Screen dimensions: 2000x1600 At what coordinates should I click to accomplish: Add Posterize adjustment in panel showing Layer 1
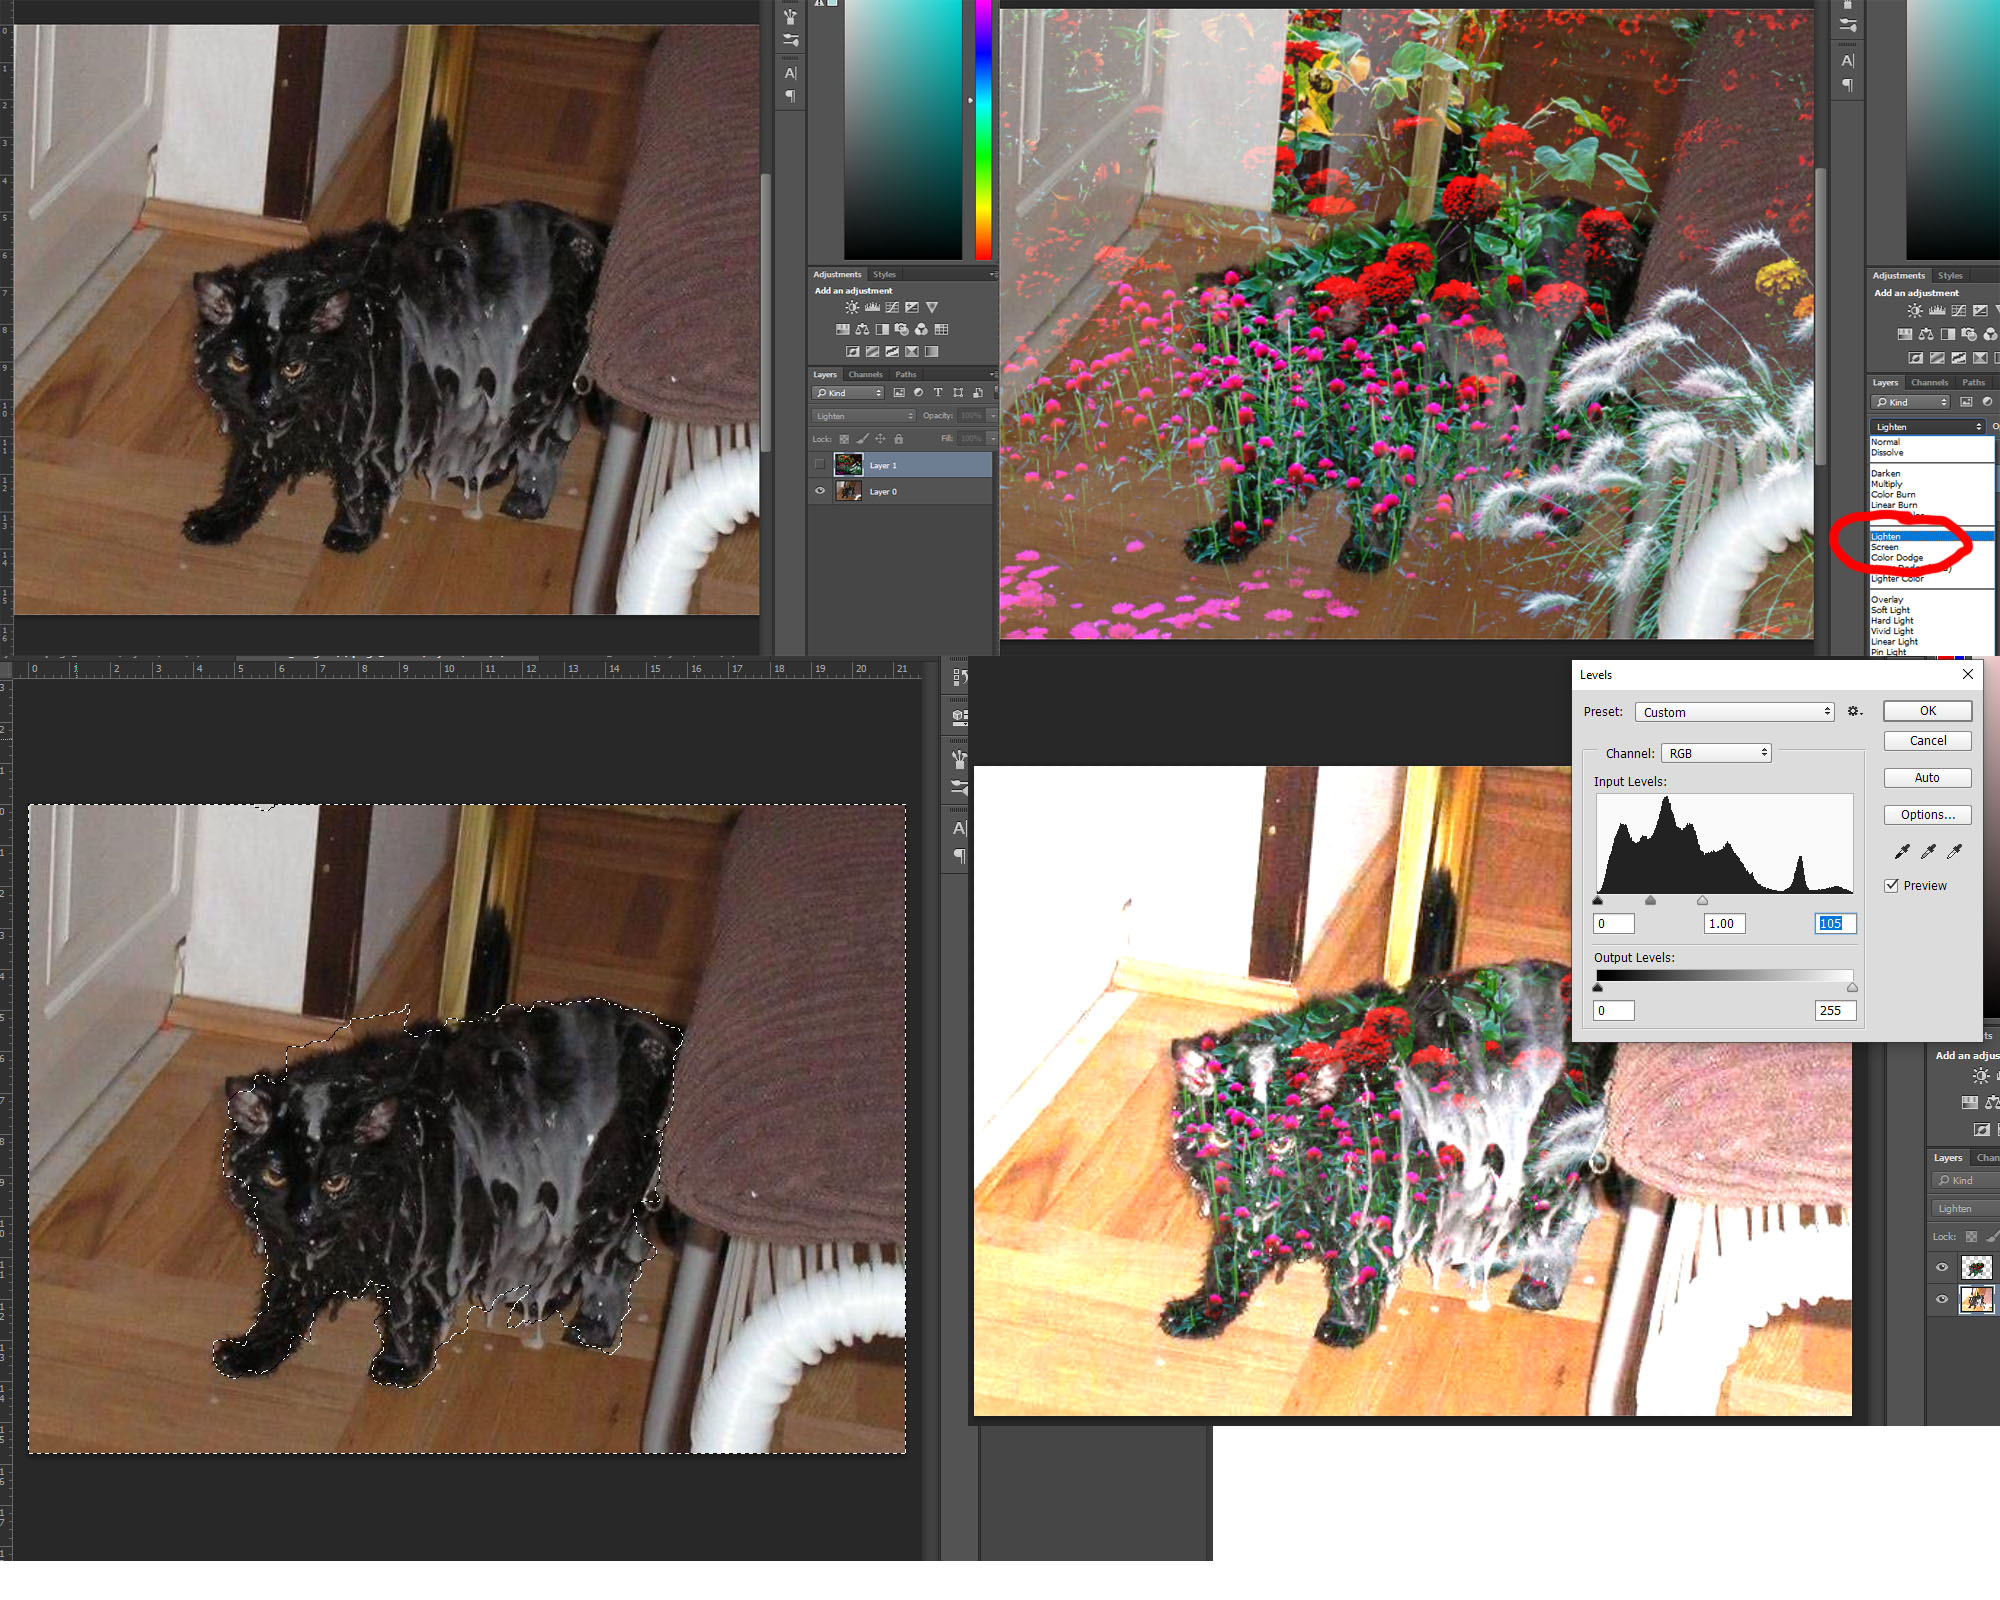(x=873, y=352)
